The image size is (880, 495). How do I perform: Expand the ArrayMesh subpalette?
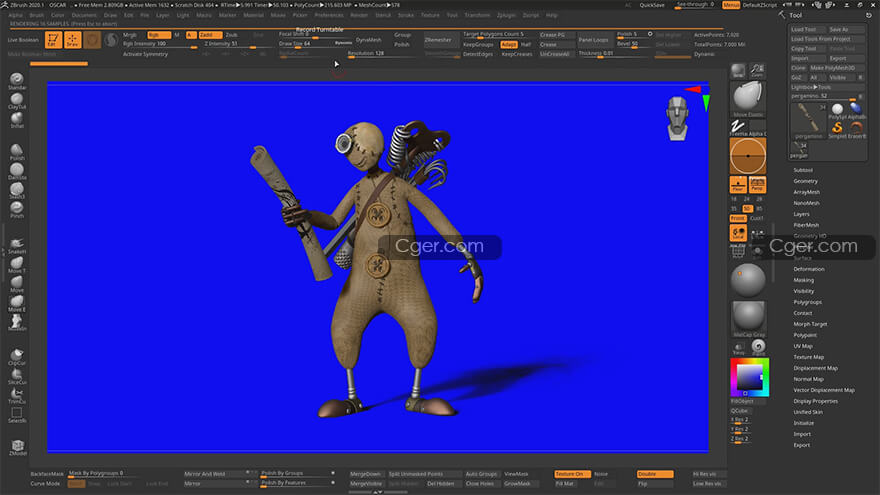pos(806,192)
